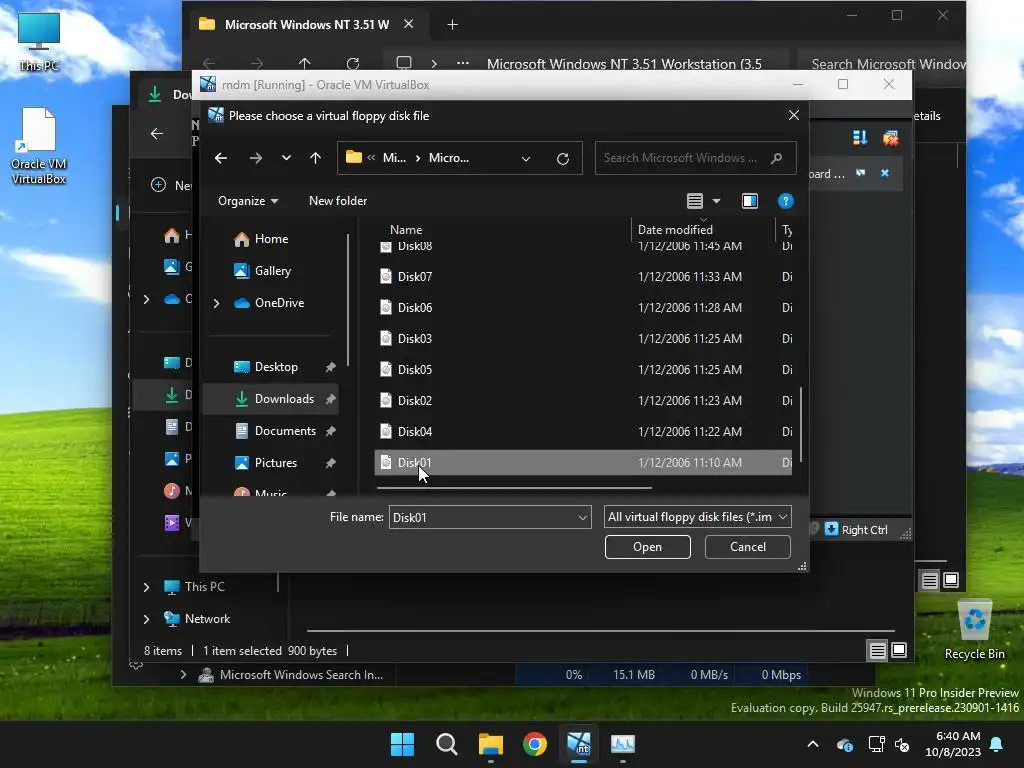Open the Windows Start menu
This screenshot has height=768, width=1024.
click(402, 744)
